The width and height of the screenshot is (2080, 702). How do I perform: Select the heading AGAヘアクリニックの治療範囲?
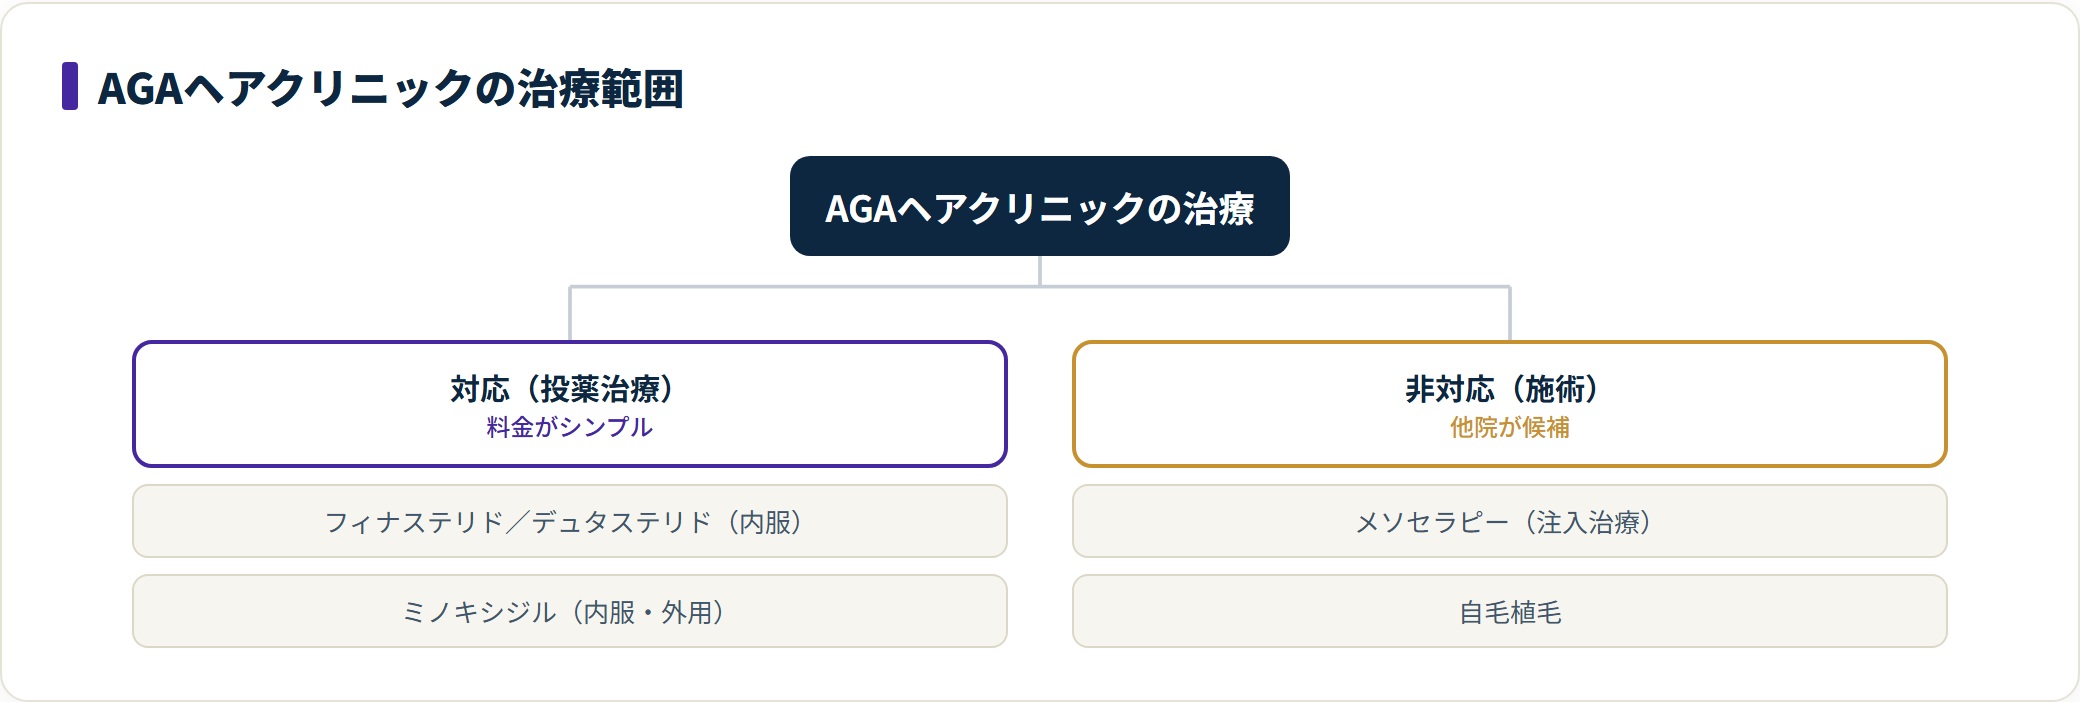pyautogui.click(x=391, y=88)
